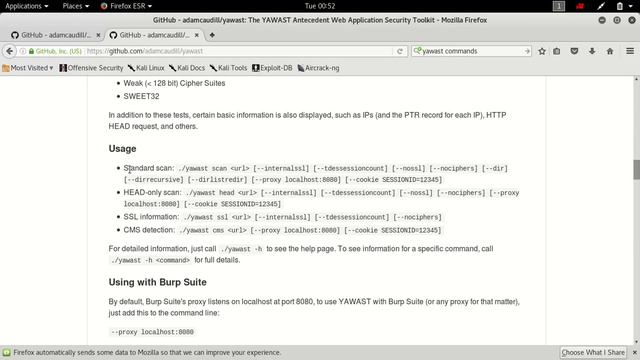Click the URL address bar
The width and height of the screenshot is (640, 360).
pyautogui.click(x=239, y=51)
